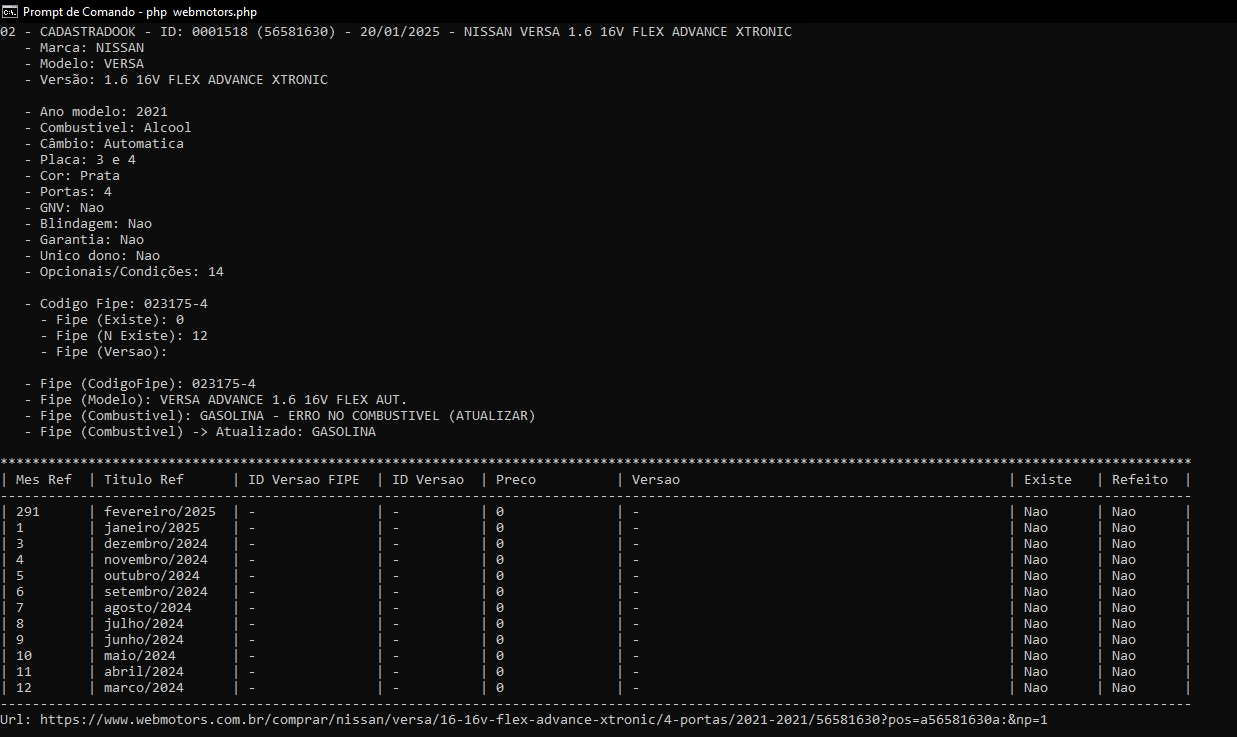
Task: Click the 'Fipe (Versao):' line
Action: click(104, 352)
